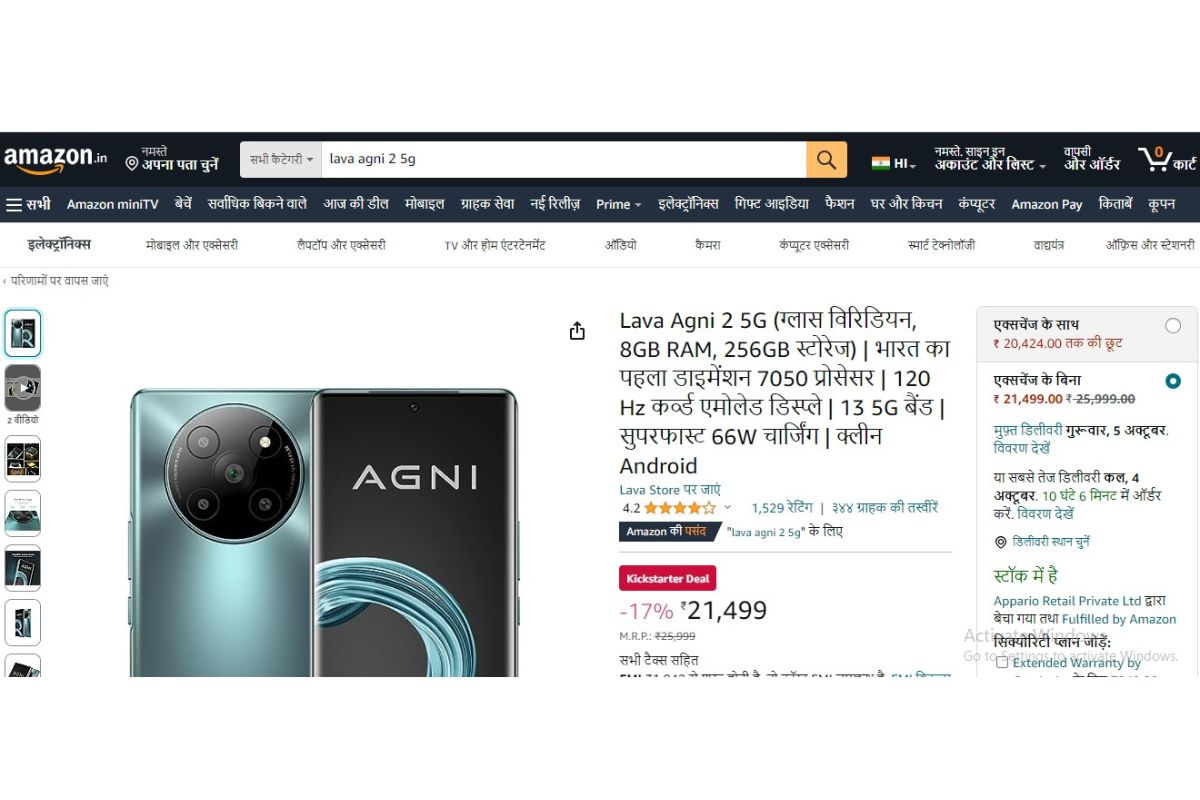The height and width of the screenshot is (800, 1200).
Task: Select the 'एक्सचेंज के बिना' radio option
Action: click(x=1173, y=381)
